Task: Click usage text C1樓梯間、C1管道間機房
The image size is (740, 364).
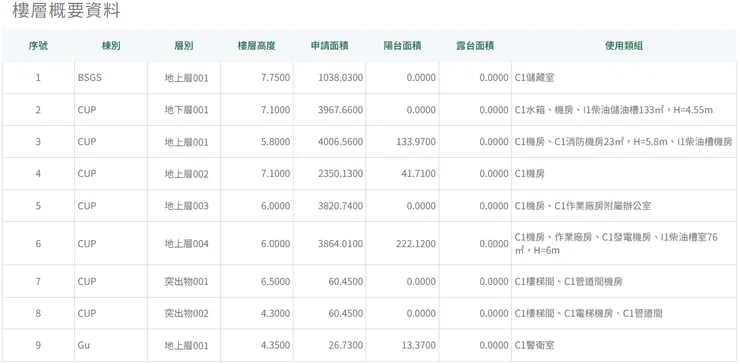Action: tap(569, 282)
